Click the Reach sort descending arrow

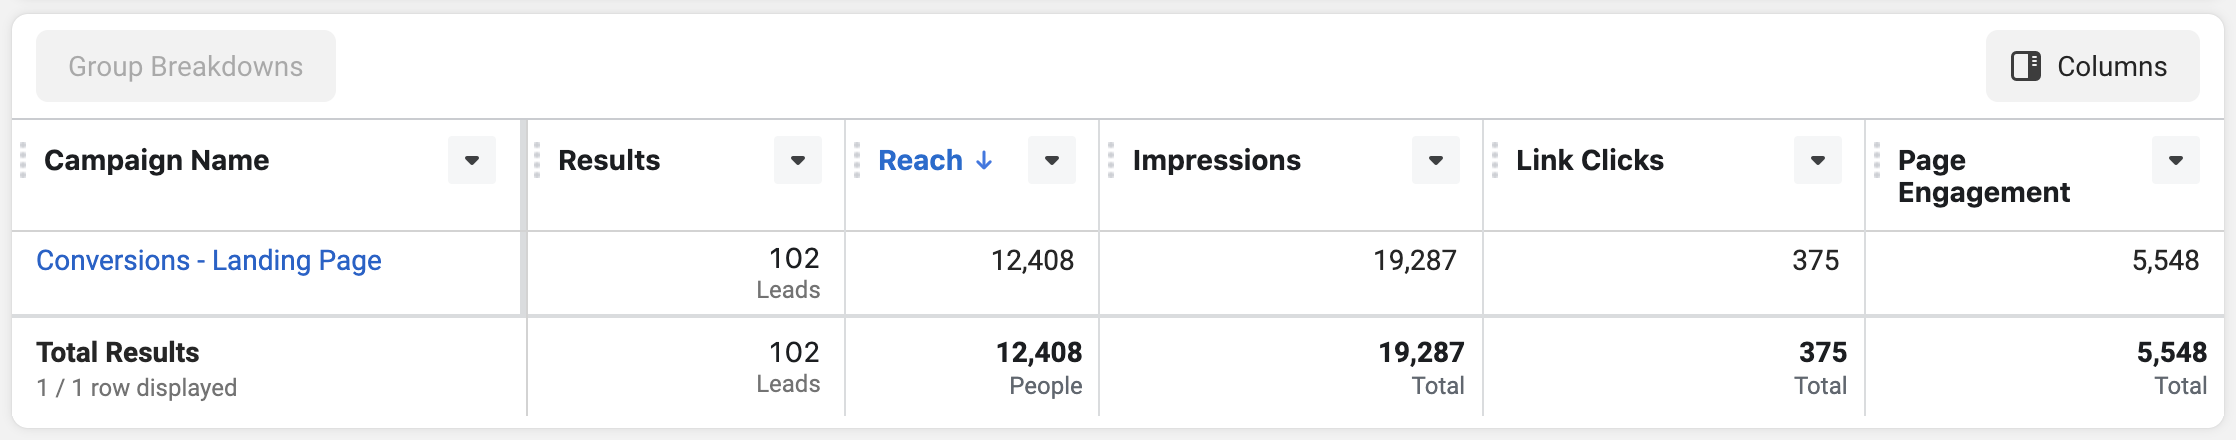[984, 160]
